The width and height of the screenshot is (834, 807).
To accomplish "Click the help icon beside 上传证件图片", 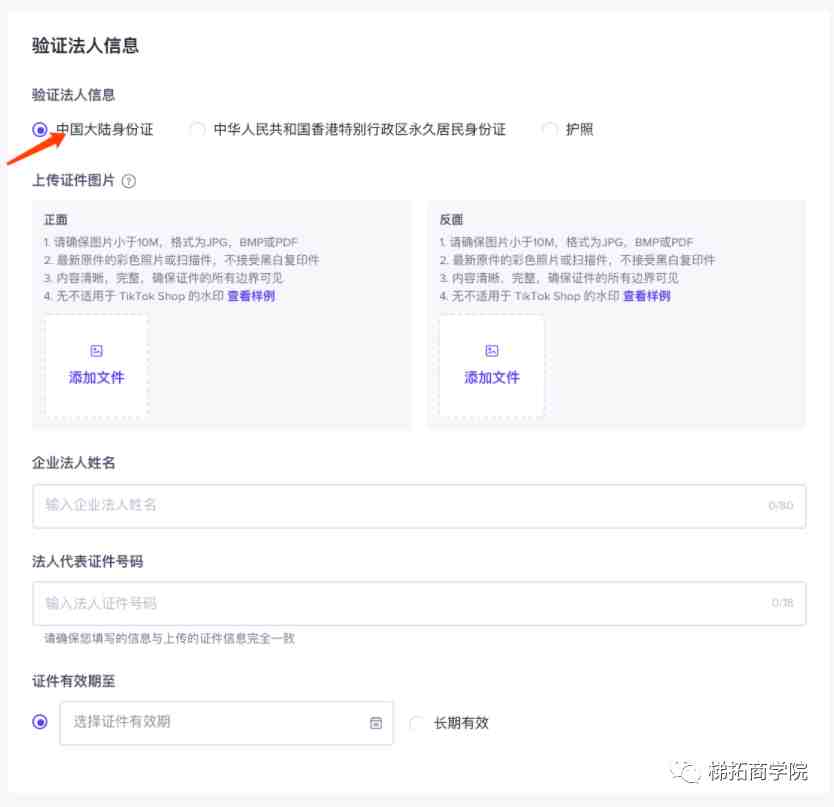I will tap(129, 181).
